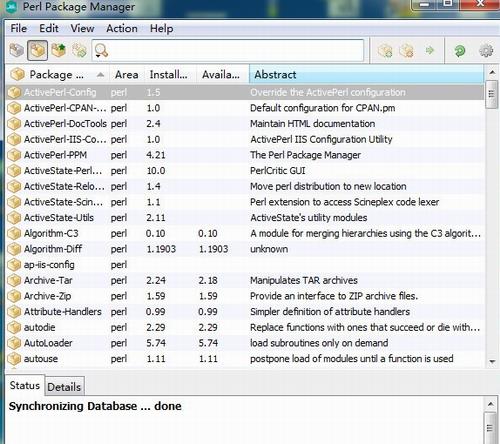The width and height of the screenshot is (500, 444).
Task: Switch to the Details tab
Action: point(64,387)
